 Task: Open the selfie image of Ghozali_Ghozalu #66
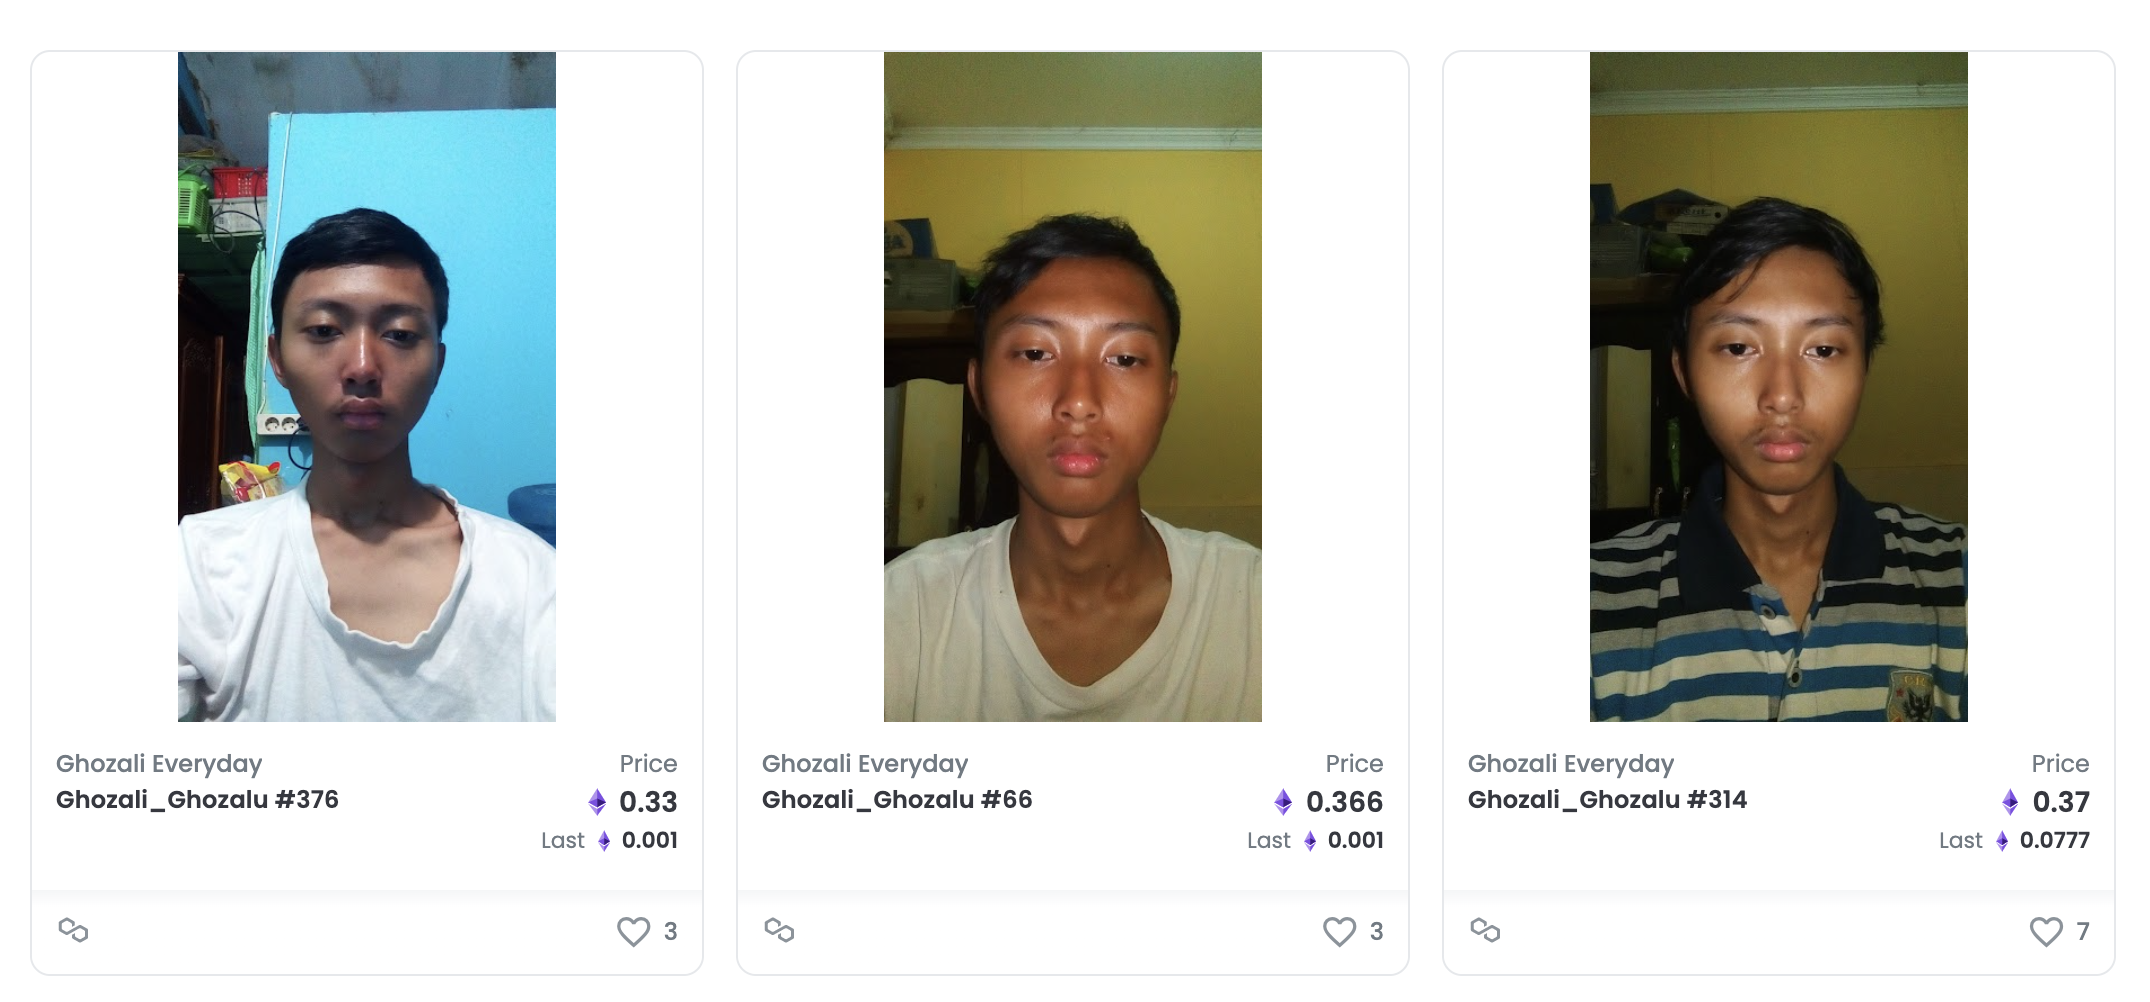click(x=1073, y=387)
